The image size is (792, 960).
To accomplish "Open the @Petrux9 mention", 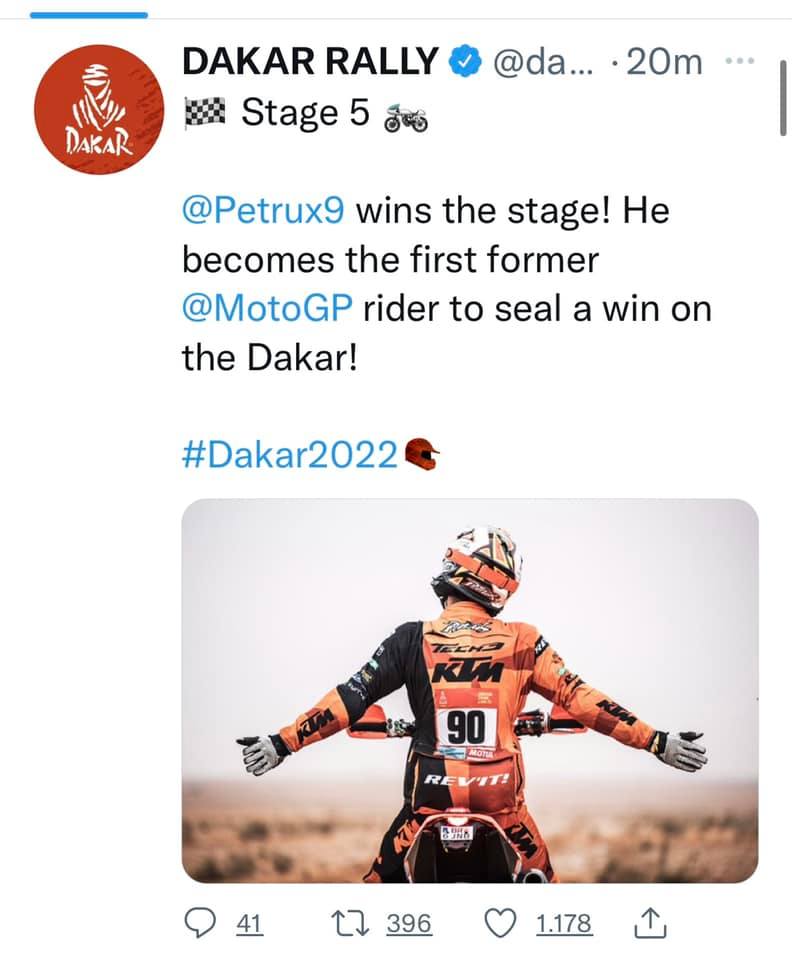I will [x=264, y=213].
